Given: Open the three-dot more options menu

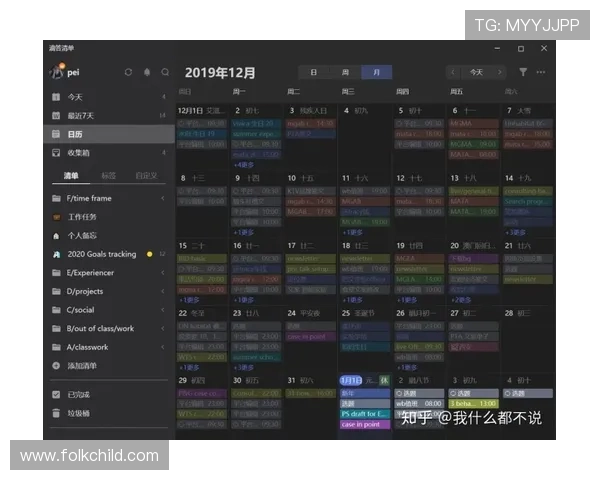Looking at the screenshot, I should coord(541,73).
